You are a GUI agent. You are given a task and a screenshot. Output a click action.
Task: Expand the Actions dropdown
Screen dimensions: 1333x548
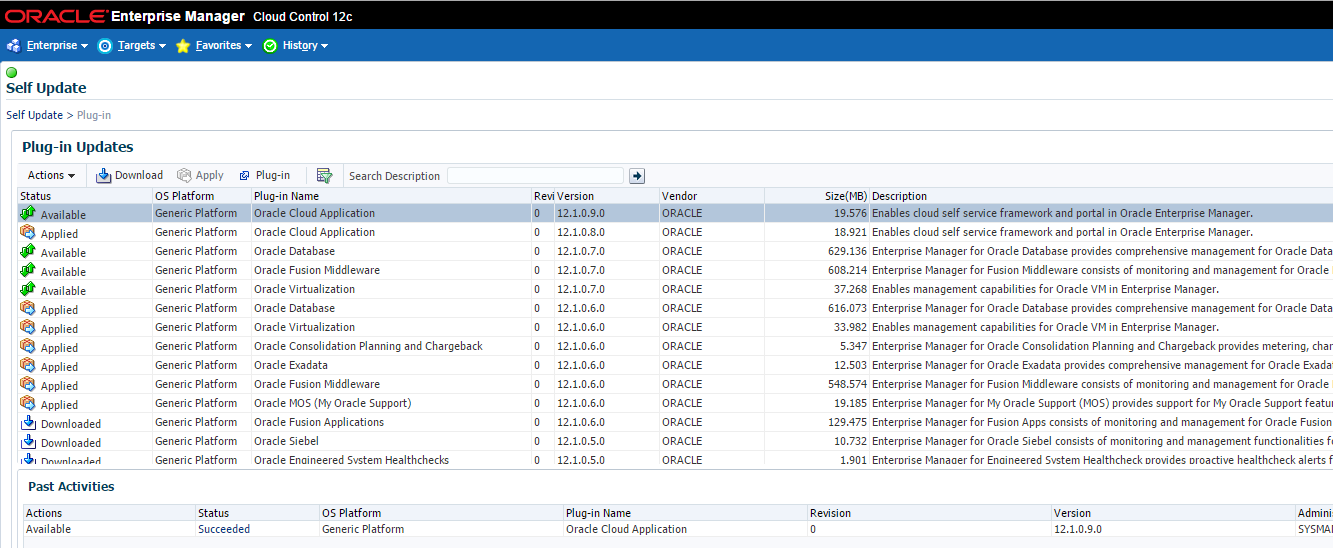(x=51, y=175)
